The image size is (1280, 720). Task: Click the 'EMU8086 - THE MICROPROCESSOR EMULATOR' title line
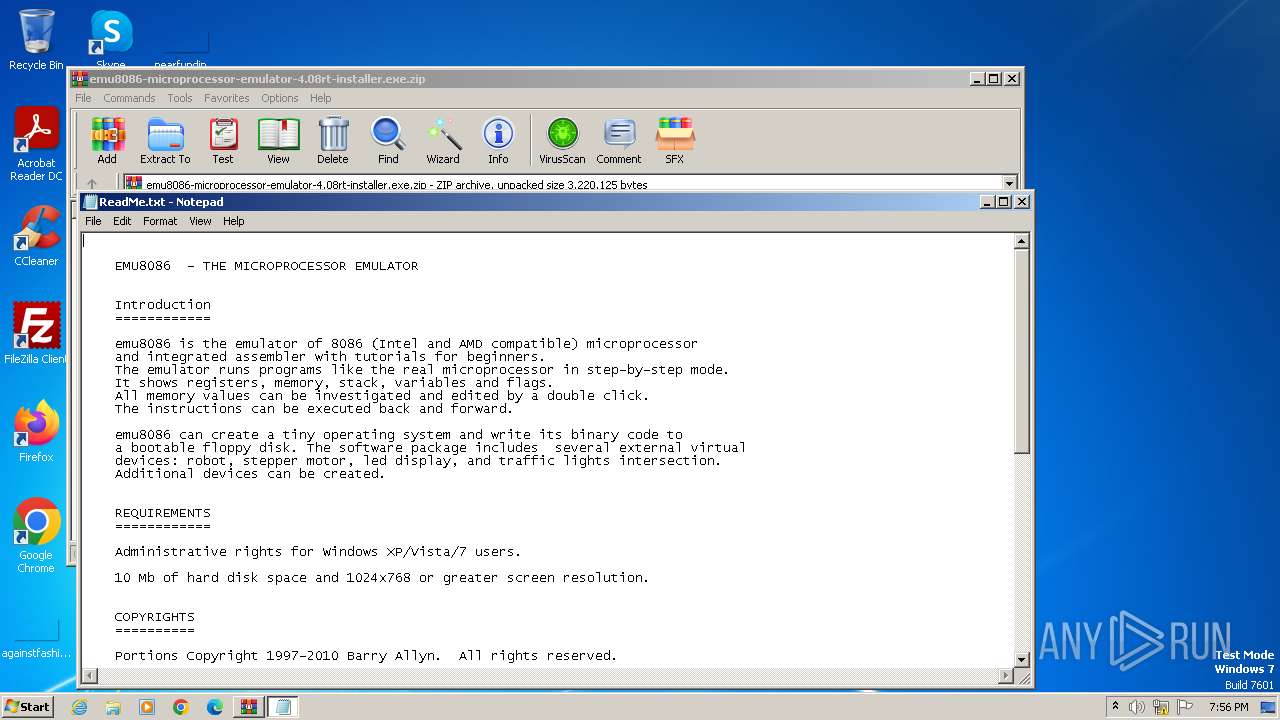[267, 266]
